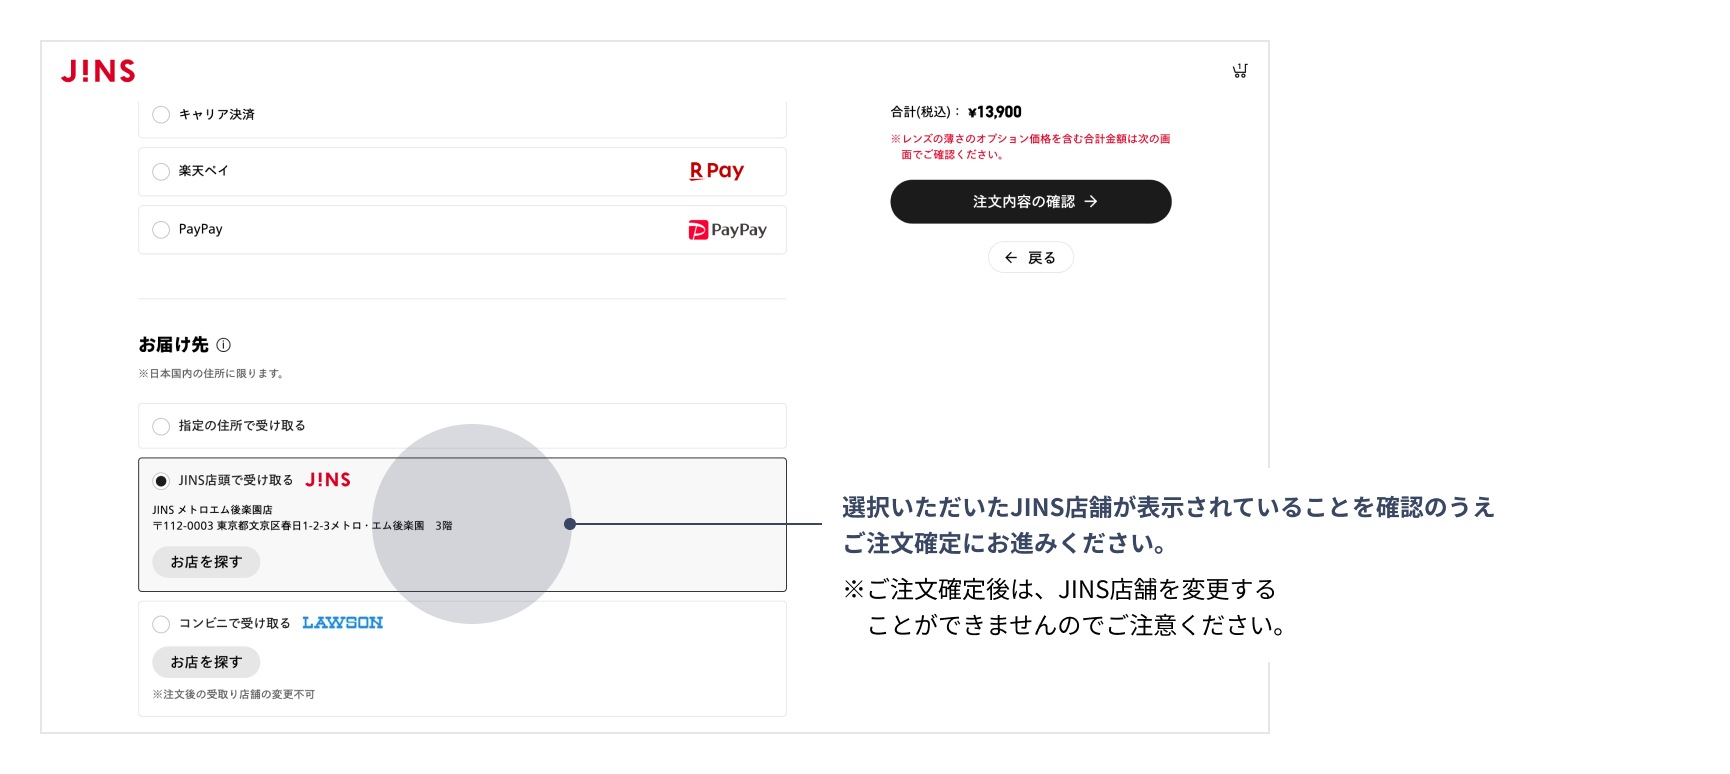The height and width of the screenshot is (774, 1730).
Task: Click お店を探す under convenience store option
Action: 206,662
